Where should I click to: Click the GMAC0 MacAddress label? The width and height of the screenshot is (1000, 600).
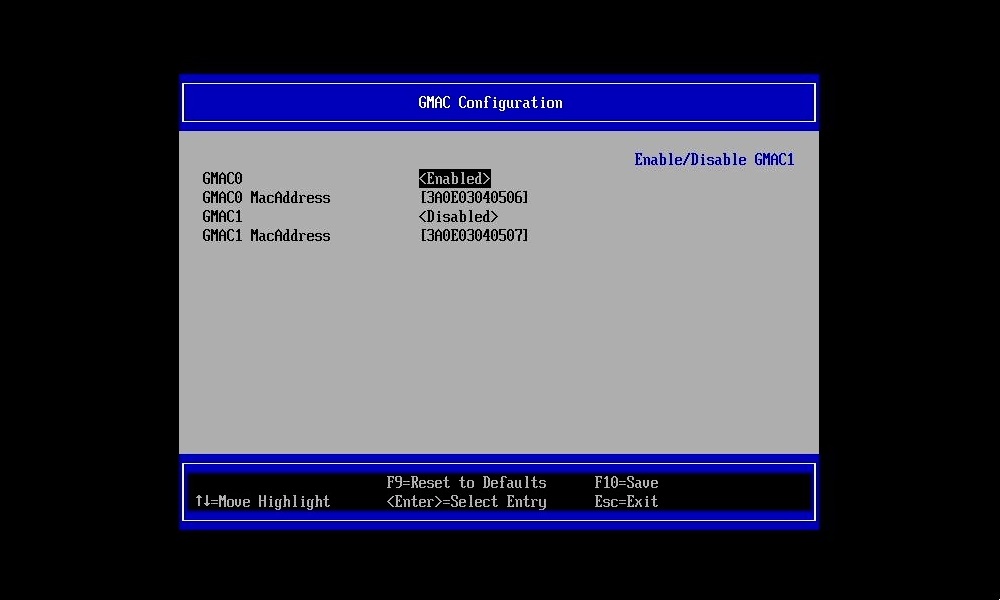[x=266, y=197]
